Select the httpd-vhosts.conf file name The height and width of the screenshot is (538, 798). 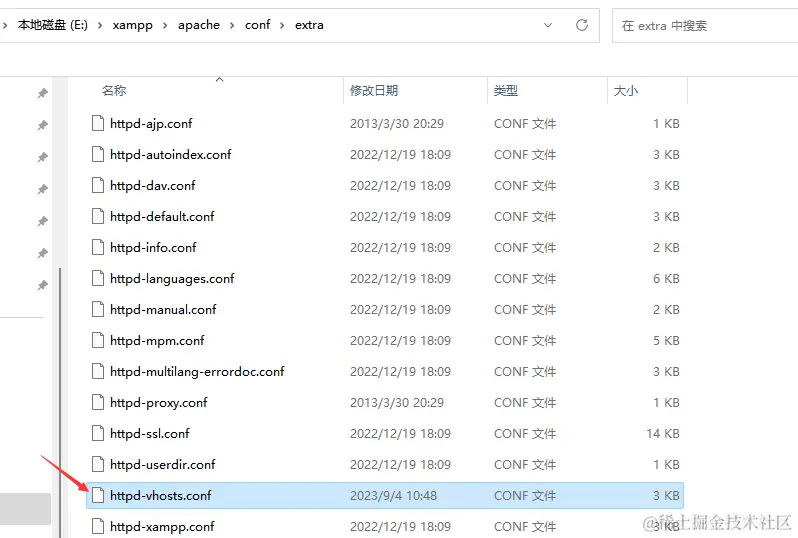(x=160, y=495)
